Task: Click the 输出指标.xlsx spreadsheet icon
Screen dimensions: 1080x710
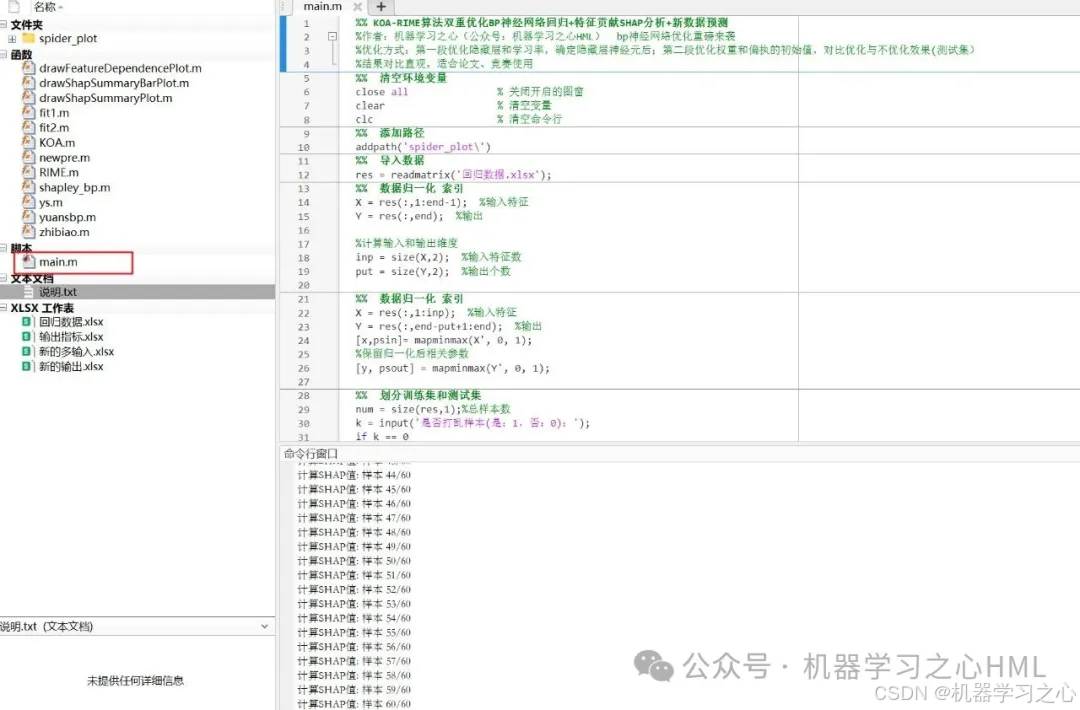Action: 26,337
